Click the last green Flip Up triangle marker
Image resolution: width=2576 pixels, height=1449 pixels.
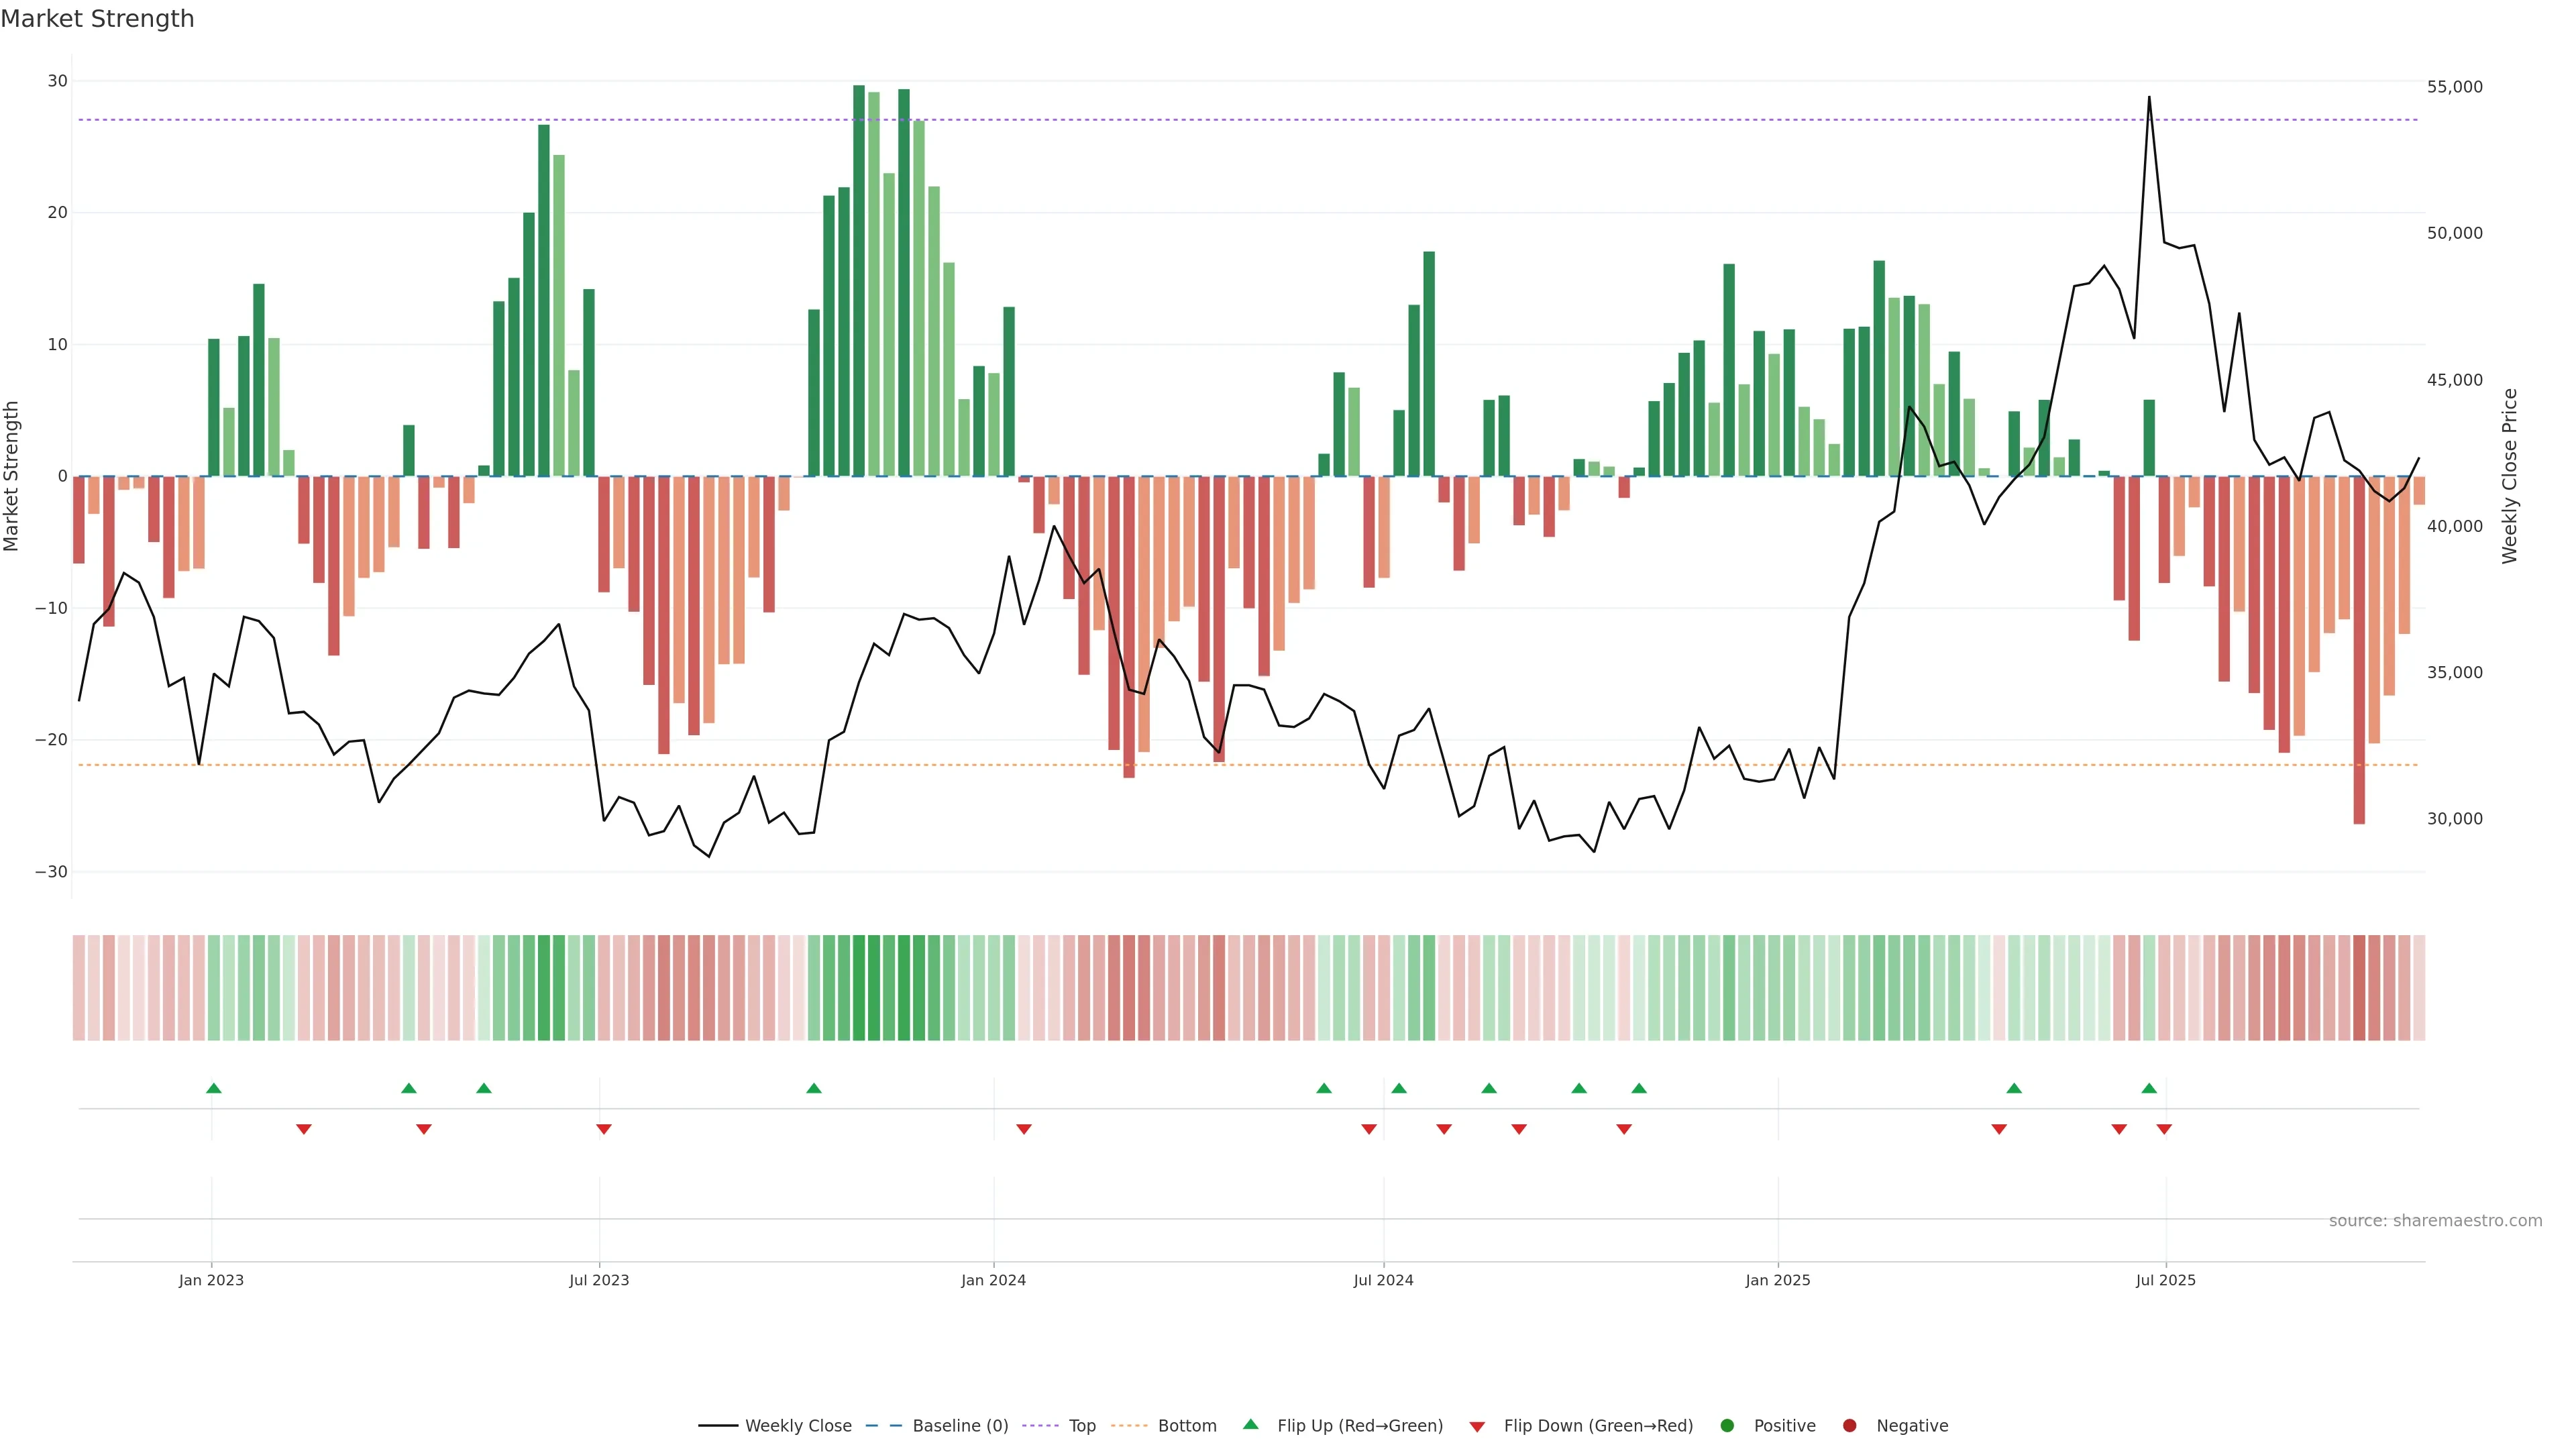[2149, 1088]
